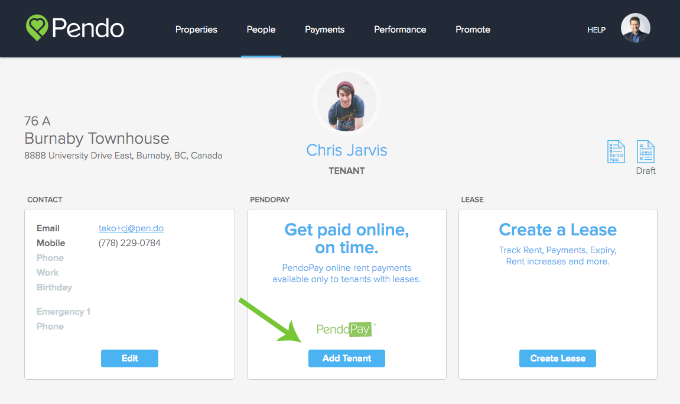Click the Pendo heart logo

37,28
